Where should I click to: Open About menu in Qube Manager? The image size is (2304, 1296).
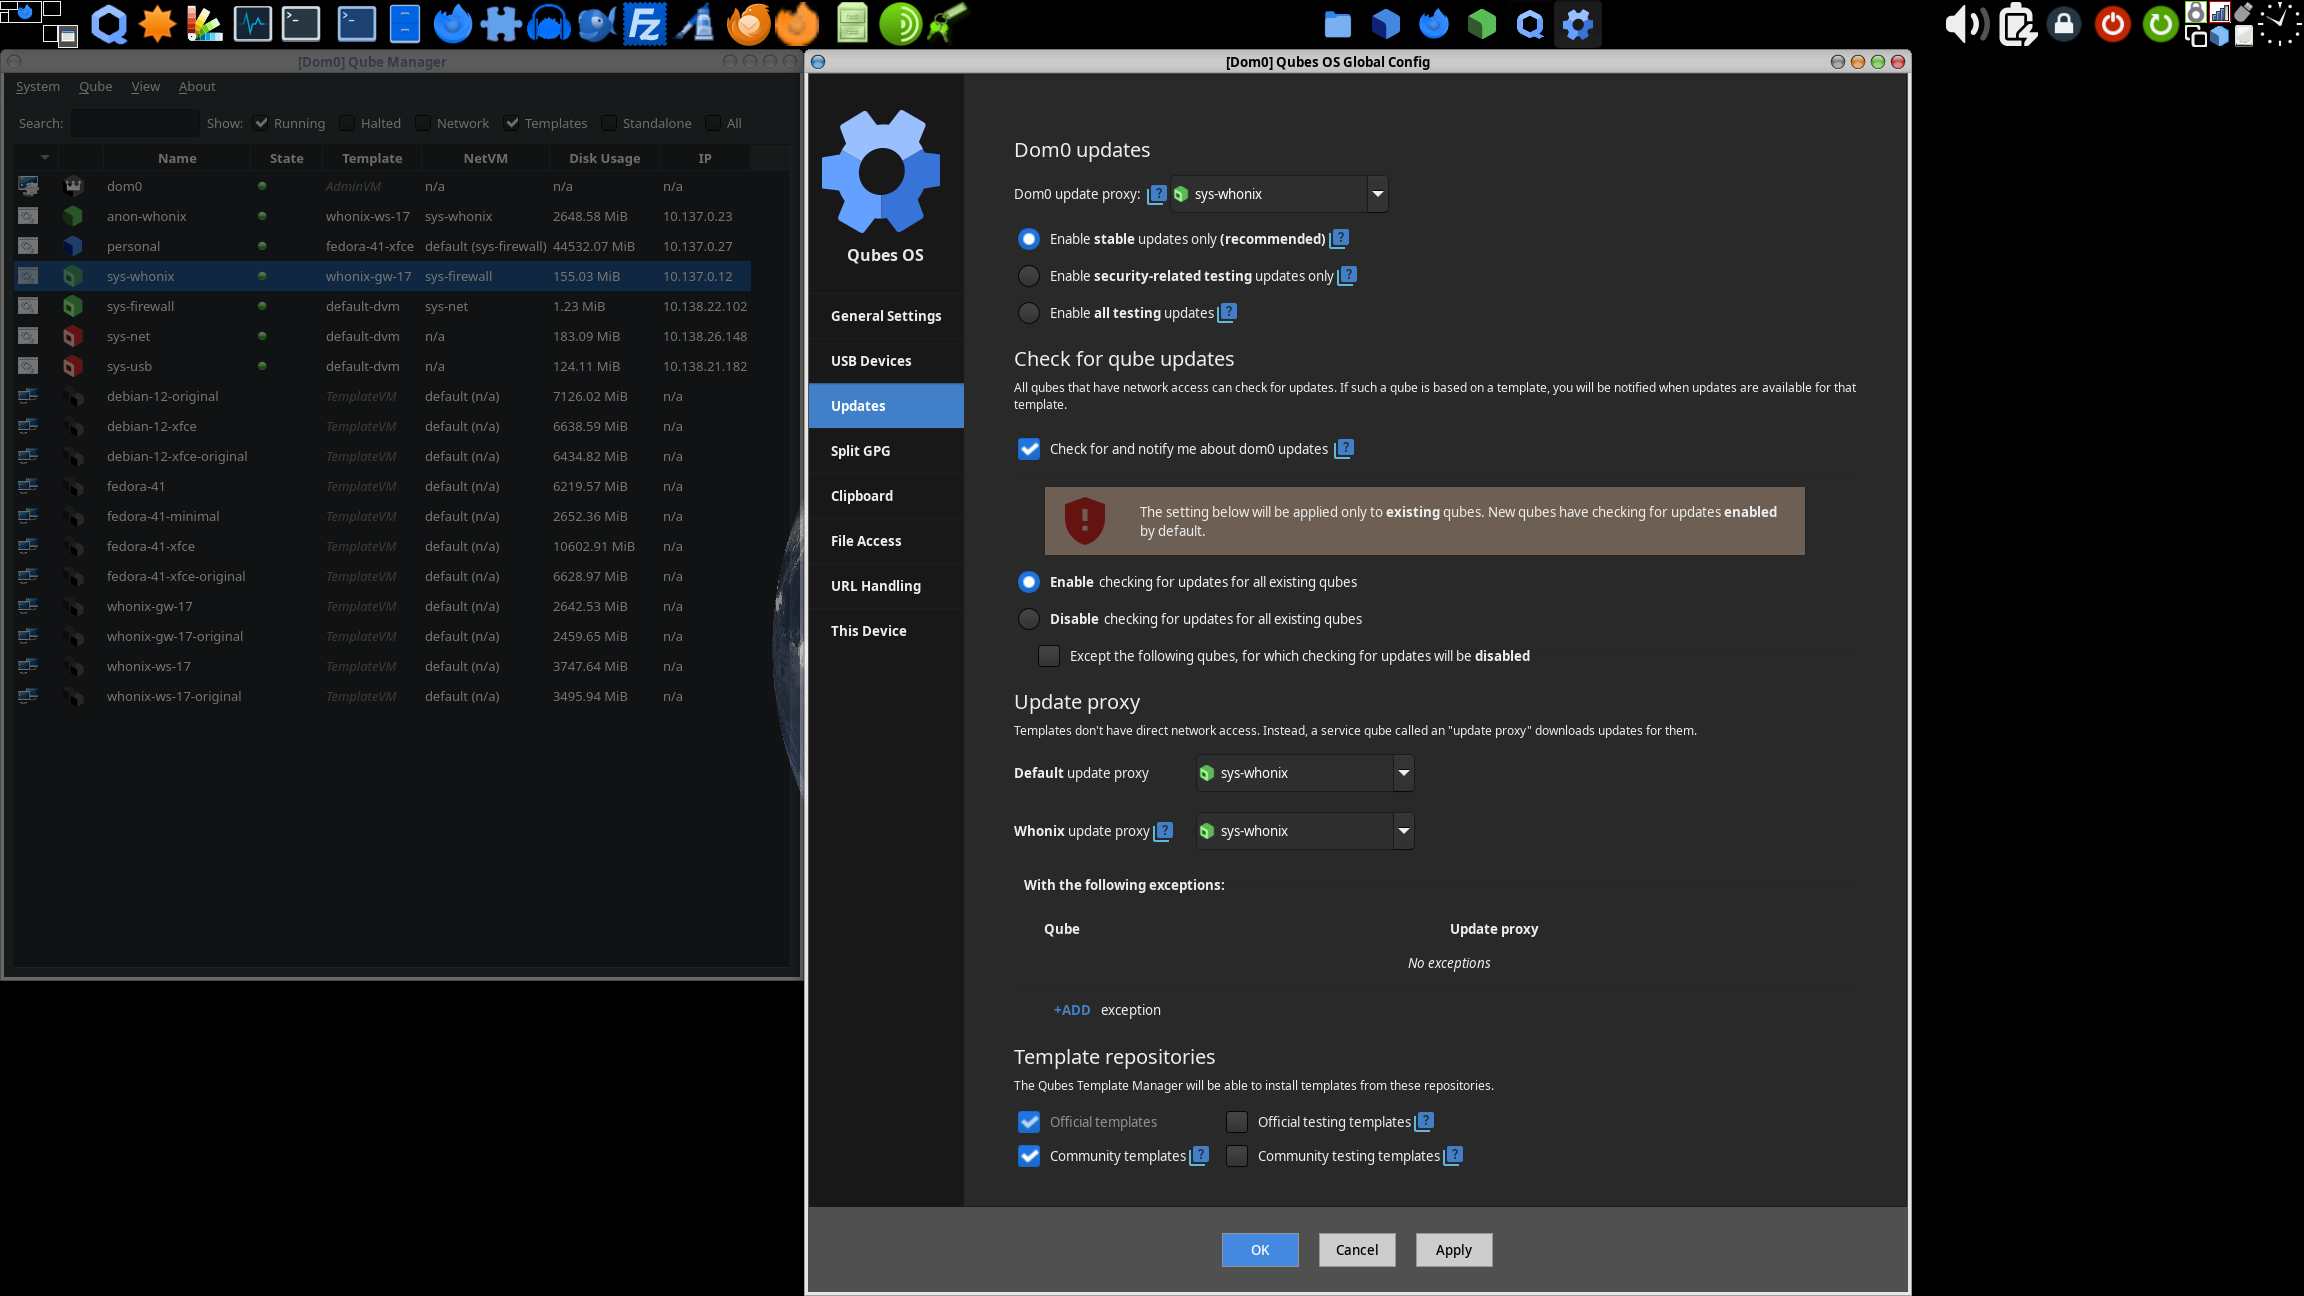[197, 87]
